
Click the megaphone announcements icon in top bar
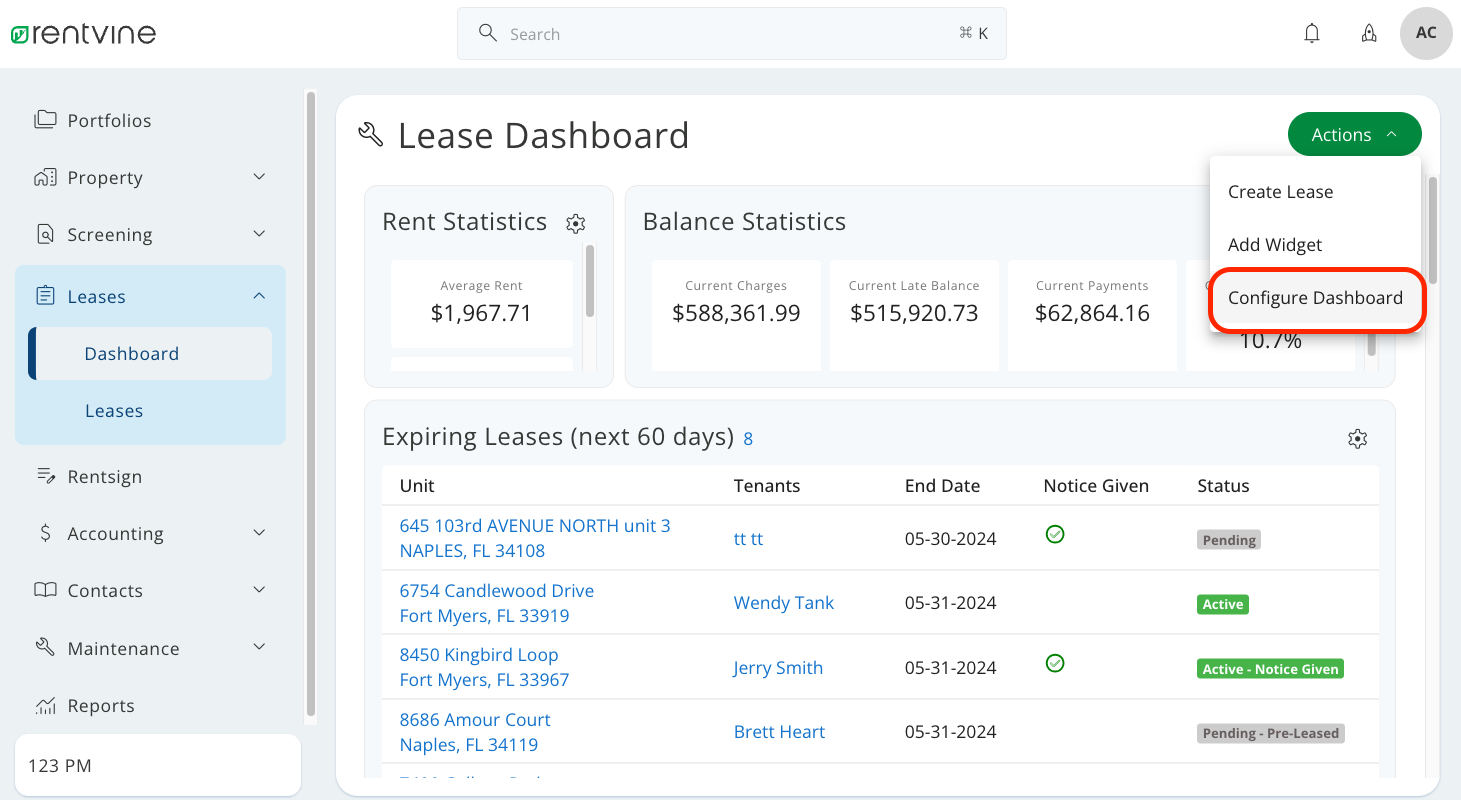(1369, 33)
